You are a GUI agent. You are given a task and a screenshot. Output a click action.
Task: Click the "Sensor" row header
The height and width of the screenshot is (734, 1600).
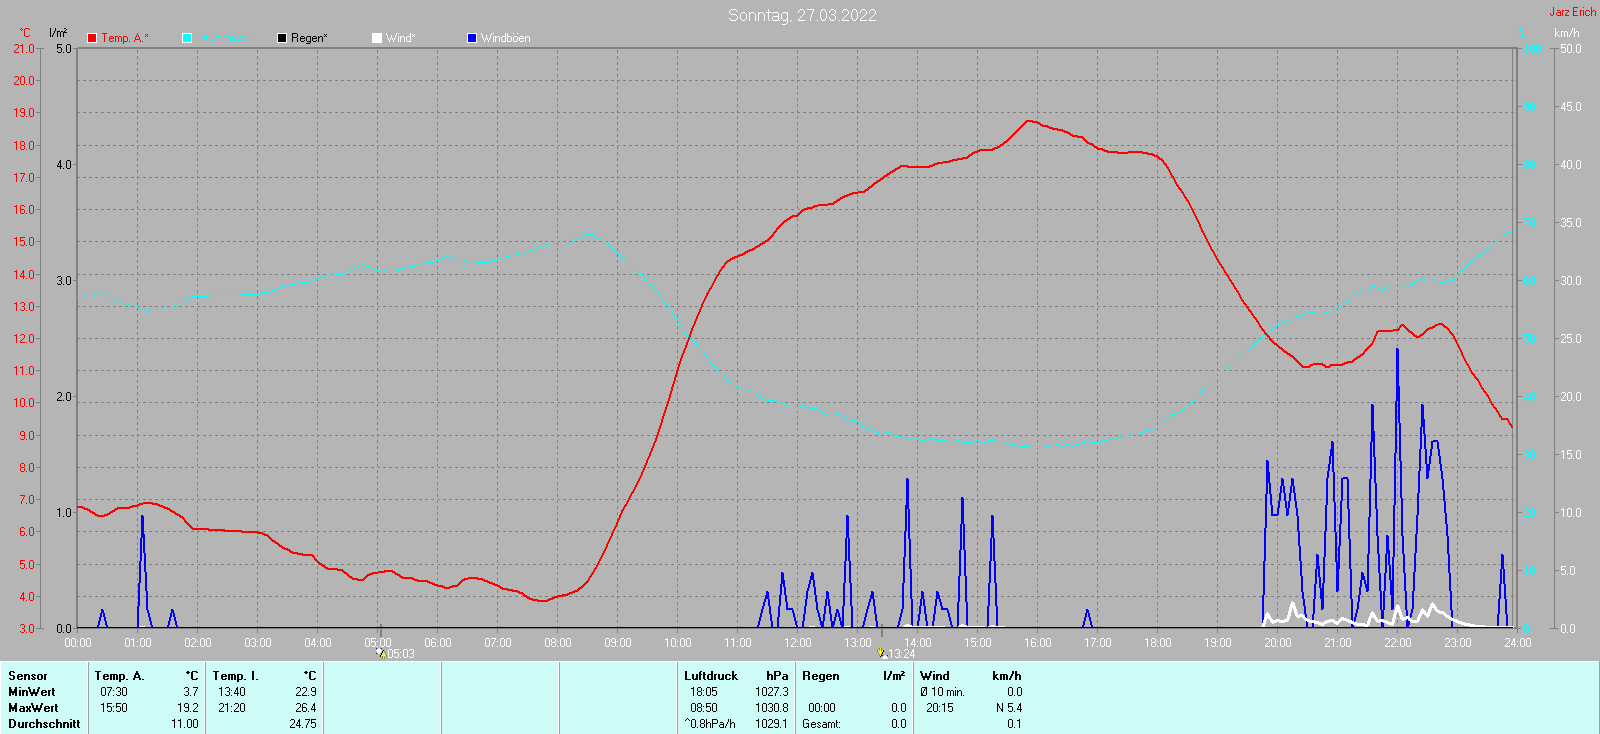(28, 676)
